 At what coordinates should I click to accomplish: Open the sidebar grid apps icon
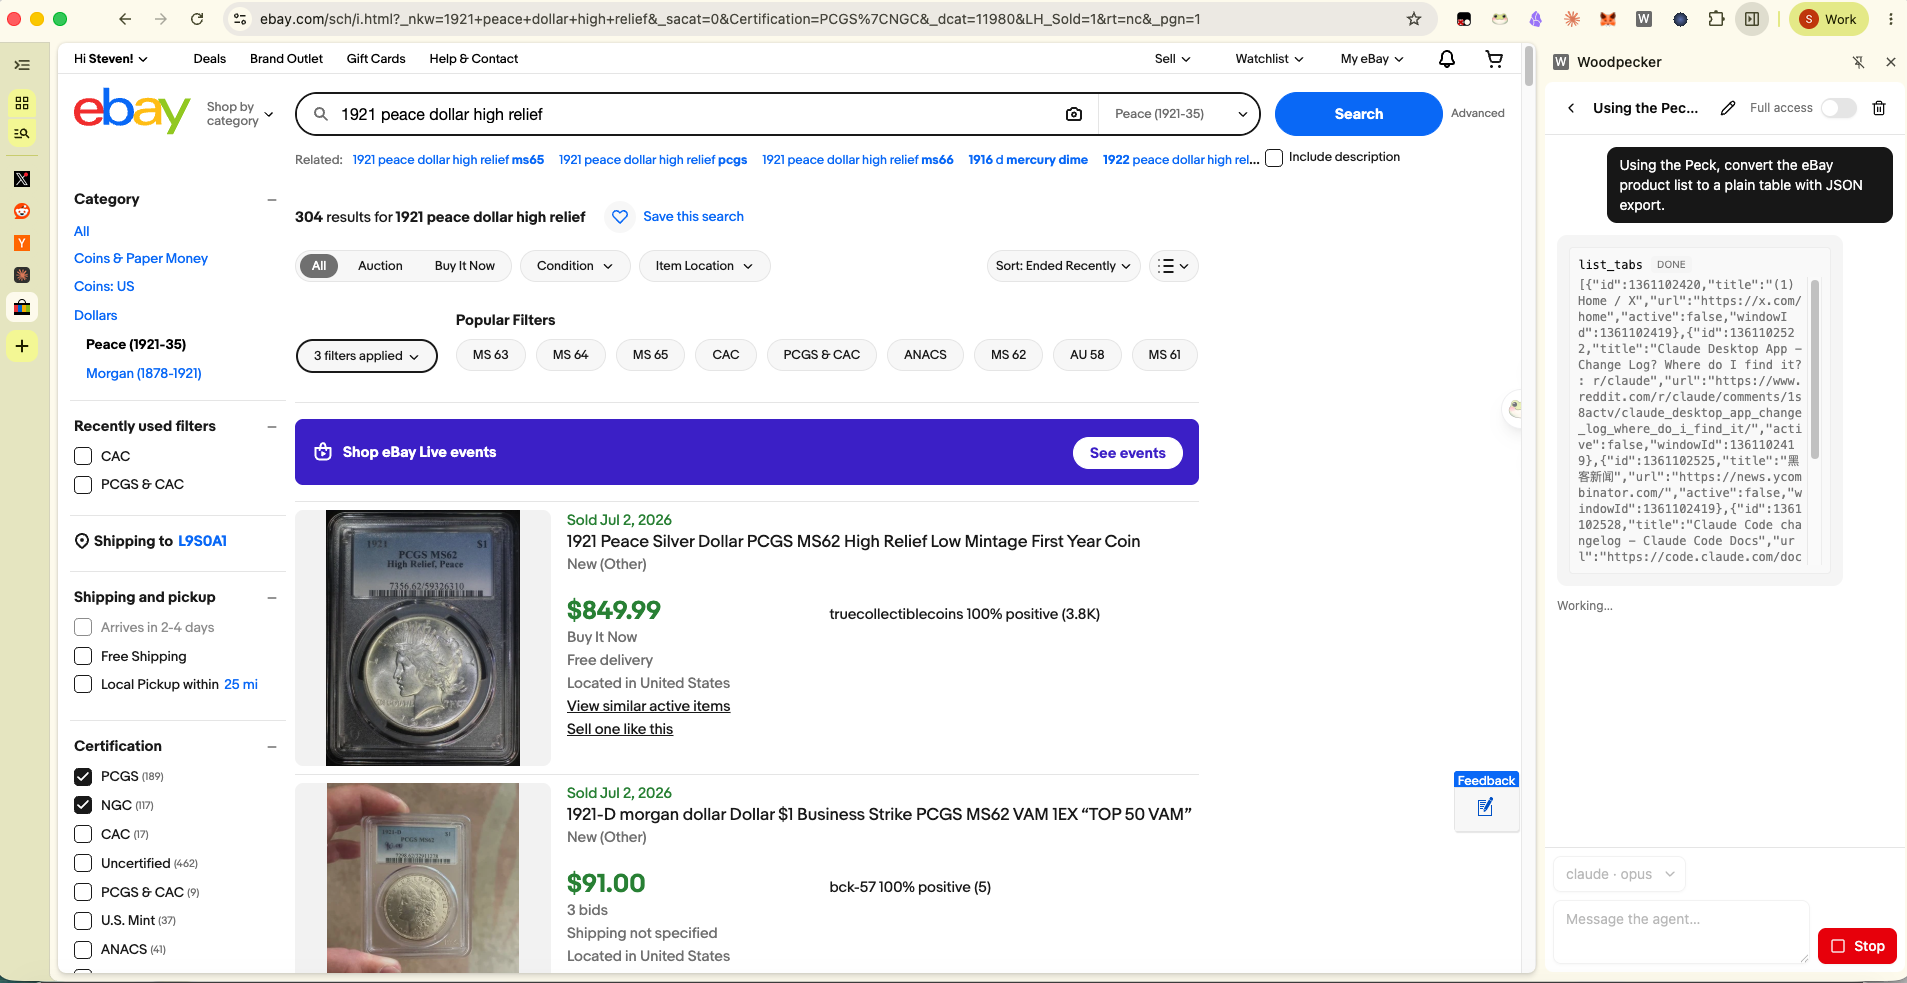[x=22, y=103]
